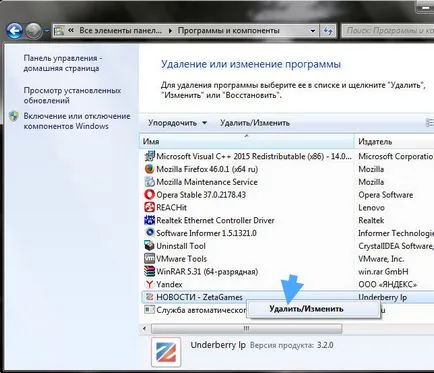Select 'Opera Stable 37.0.2178.43' entry
The image size is (434, 373).
click(x=201, y=195)
